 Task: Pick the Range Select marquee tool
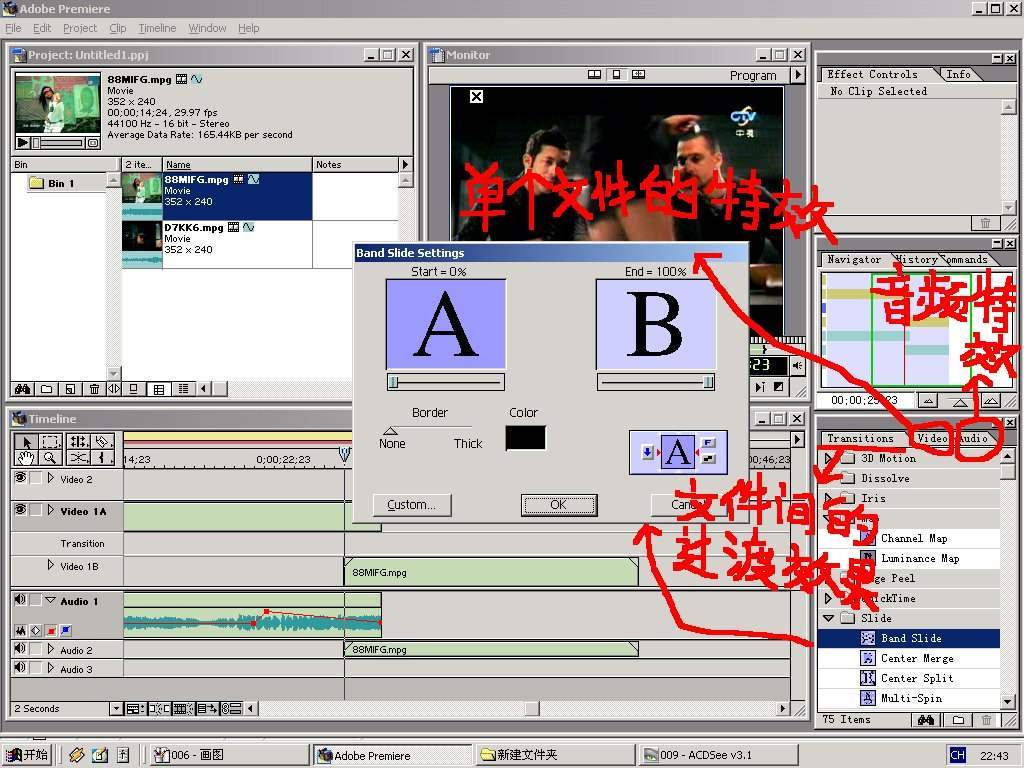(x=51, y=441)
